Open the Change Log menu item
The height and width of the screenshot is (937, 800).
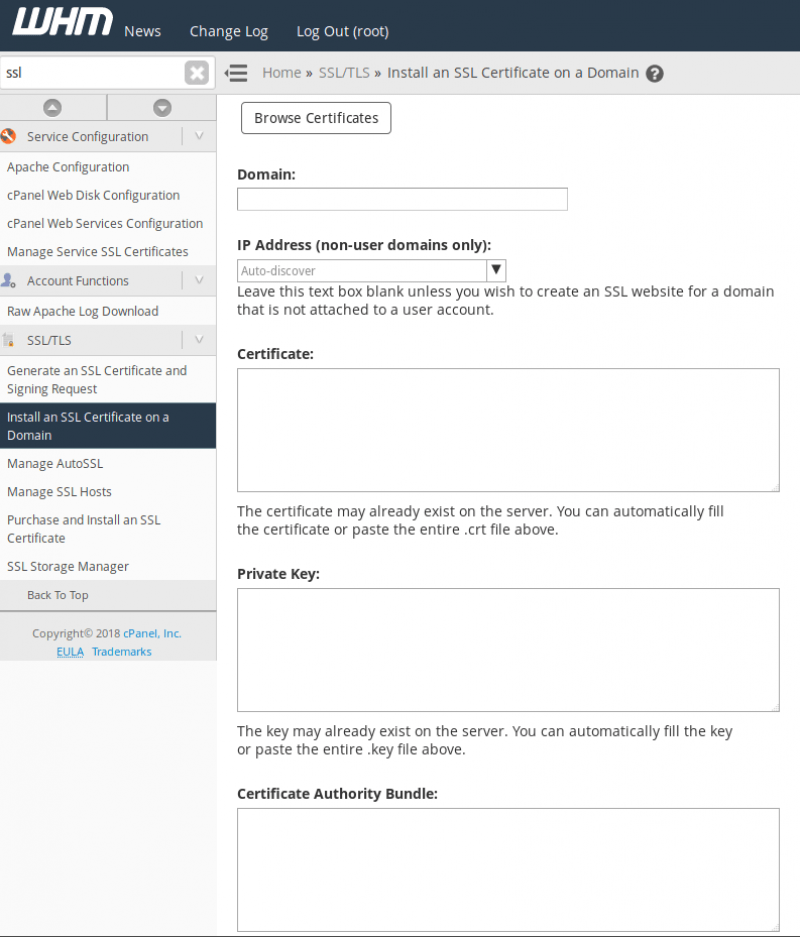pos(229,31)
